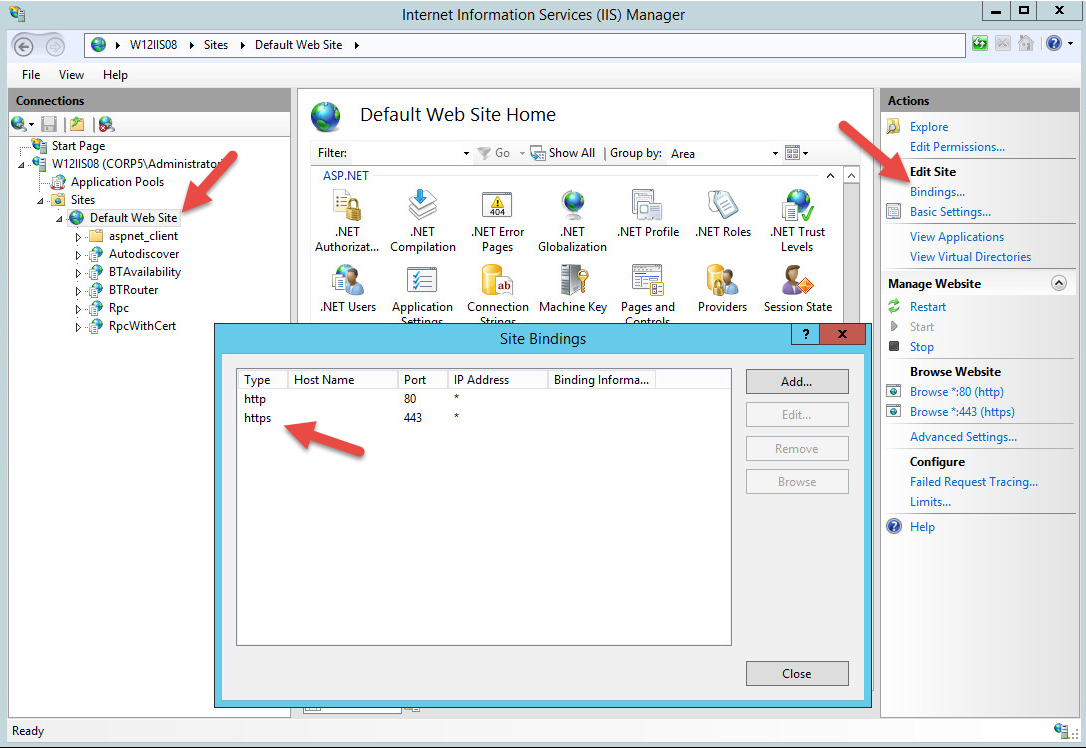Click Failed Request Tracing... link
This screenshot has height=748, width=1086.
974,482
